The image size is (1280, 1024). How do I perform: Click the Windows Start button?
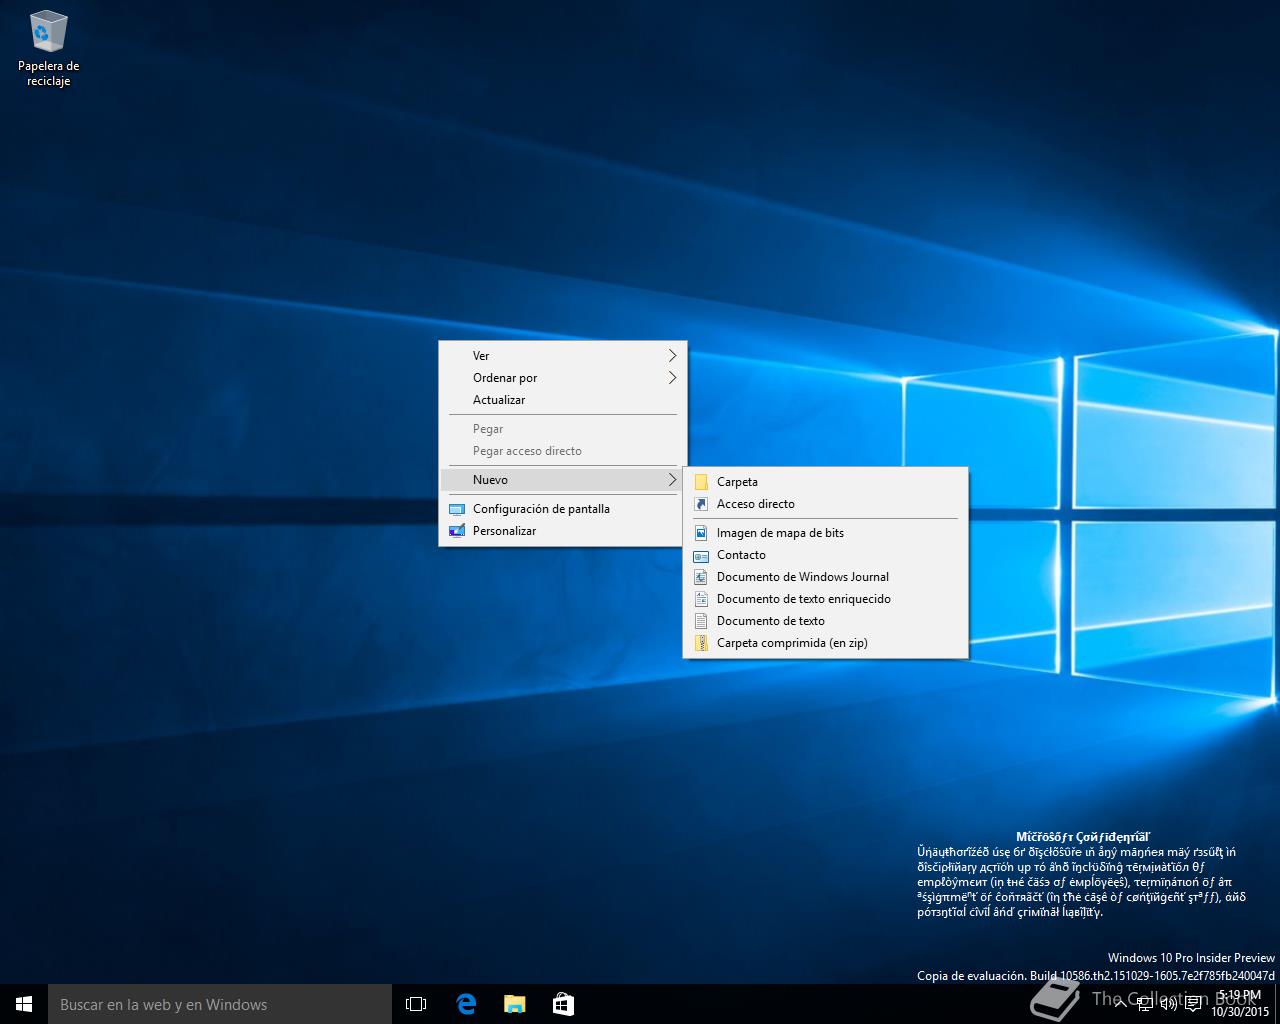pyautogui.click(x=24, y=1004)
